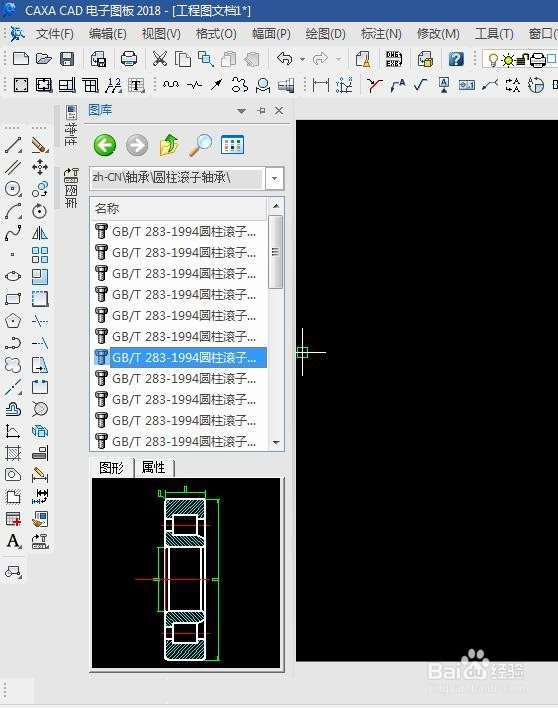This screenshot has height=708, width=558.
Task: Select the Arc drawing tool
Action: click(13, 211)
